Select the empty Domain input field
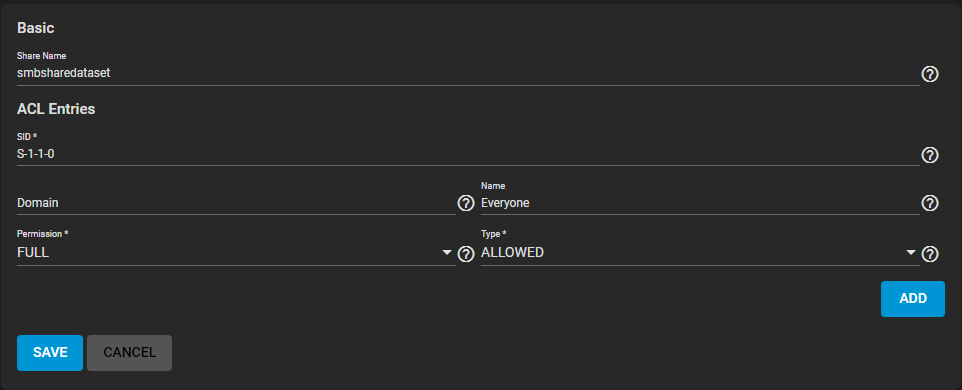Image resolution: width=962 pixels, height=390 pixels. point(236,202)
